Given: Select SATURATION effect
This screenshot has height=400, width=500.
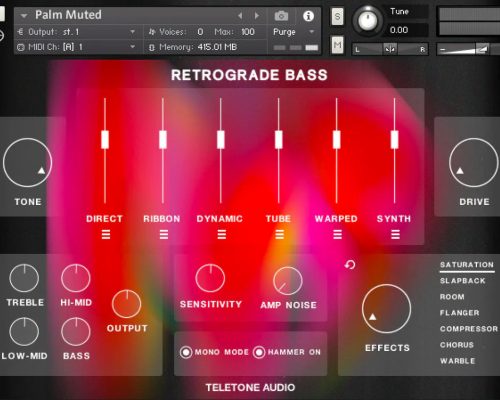Looking at the screenshot, I should (467, 265).
